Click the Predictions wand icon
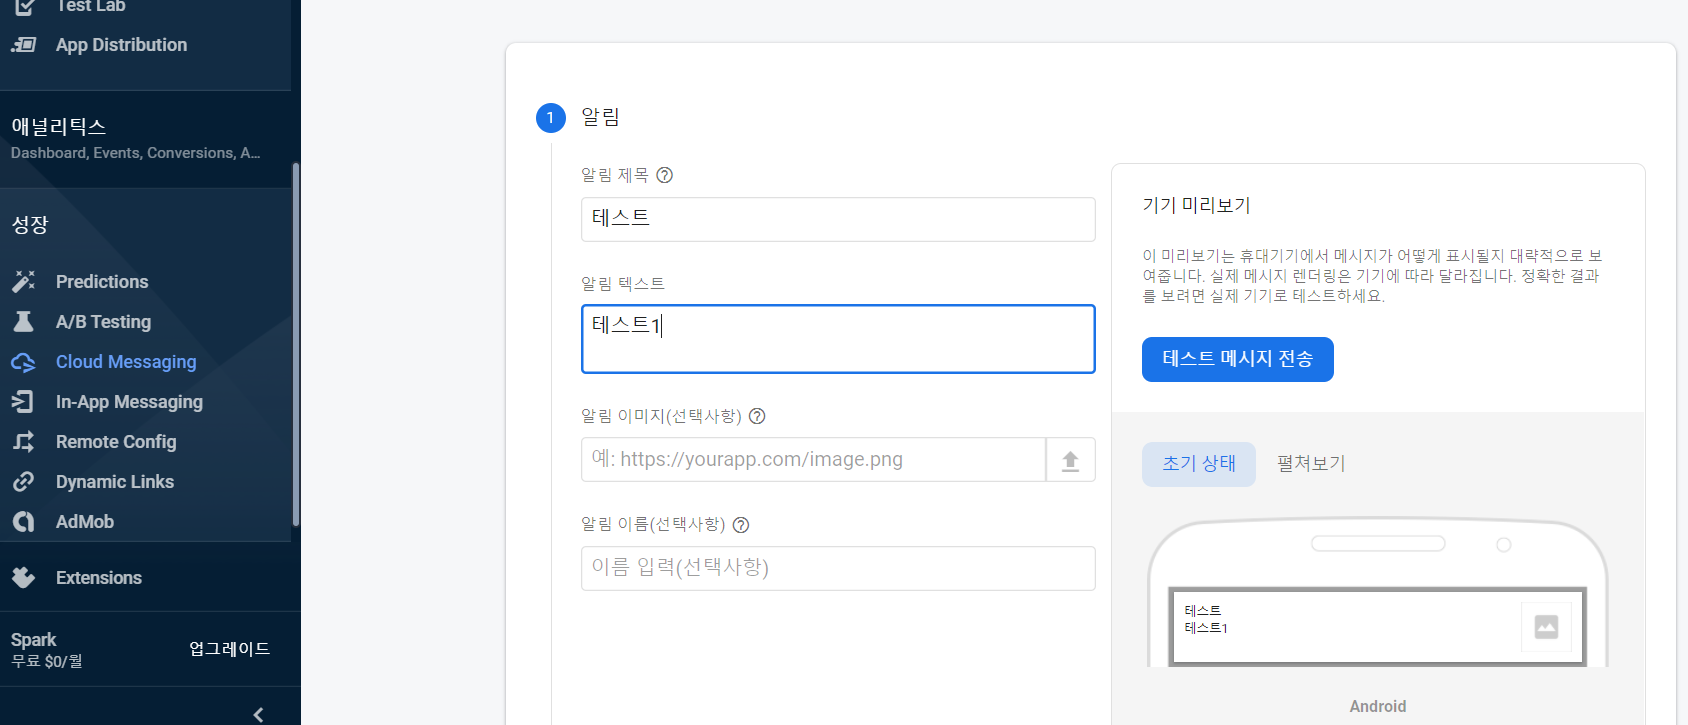The width and height of the screenshot is (1688, 725). pyautogui.click(x=24, y=281)
